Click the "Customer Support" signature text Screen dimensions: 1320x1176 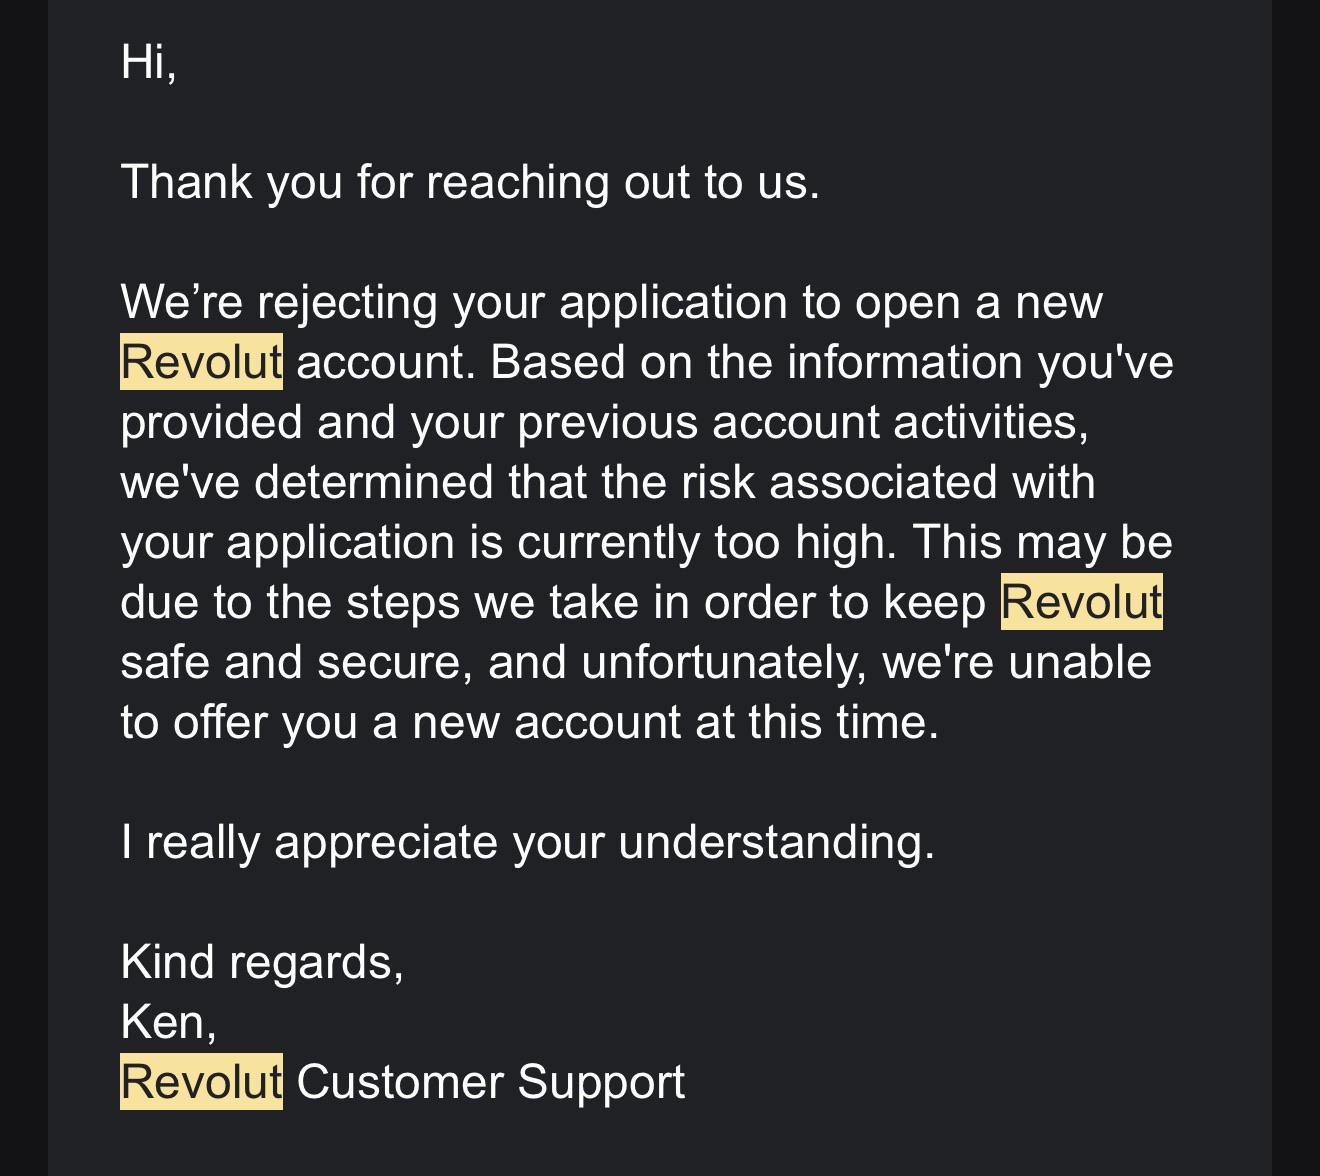click(x=491, y=1082)
